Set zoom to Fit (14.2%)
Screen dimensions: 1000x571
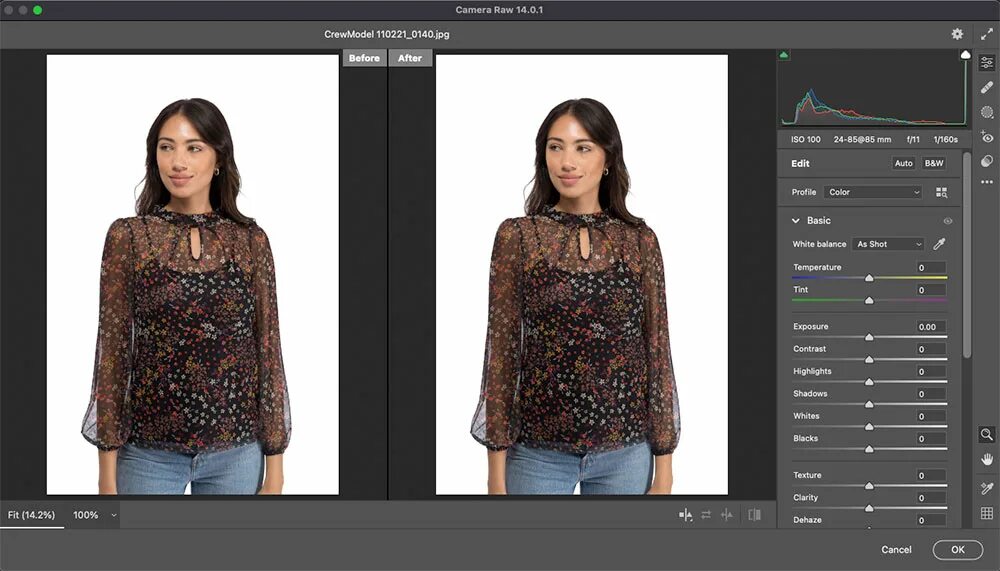point(31,515)
